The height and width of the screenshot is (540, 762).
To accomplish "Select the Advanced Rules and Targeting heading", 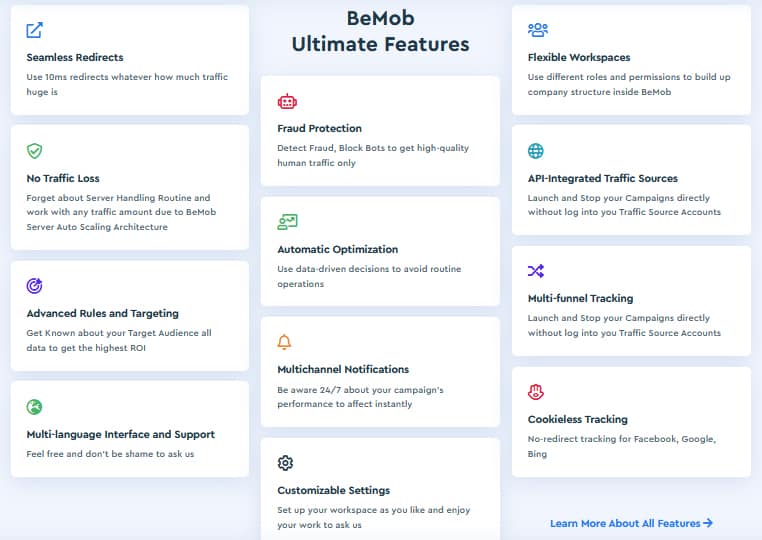I will click(x=103, y=314).
